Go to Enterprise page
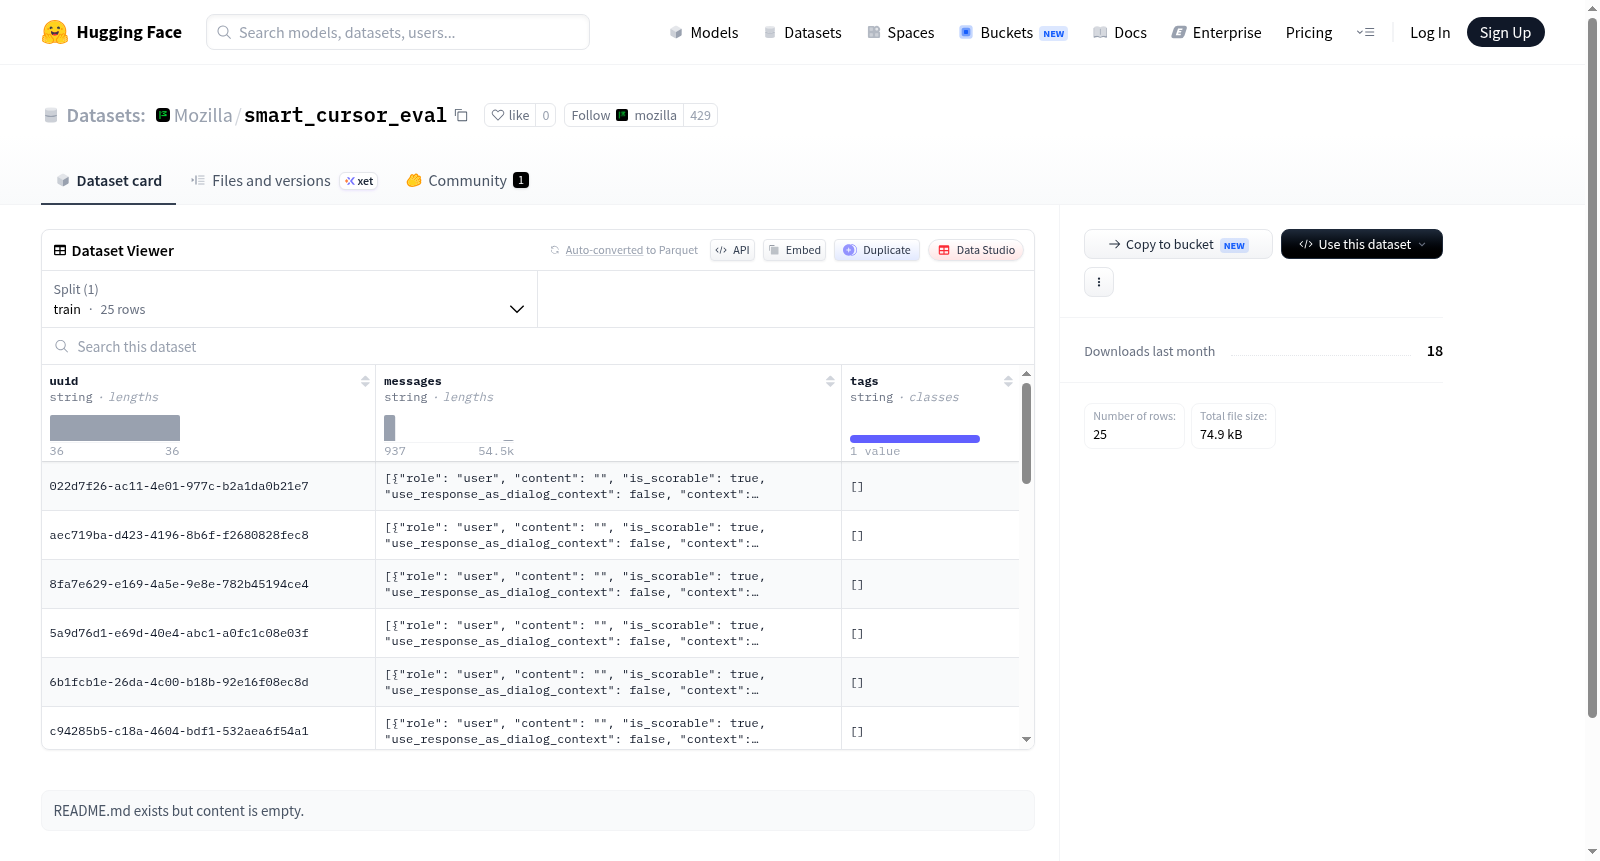Image resolution: width=1600 pixels, height=861 pixels. (x=1216, y=32)
